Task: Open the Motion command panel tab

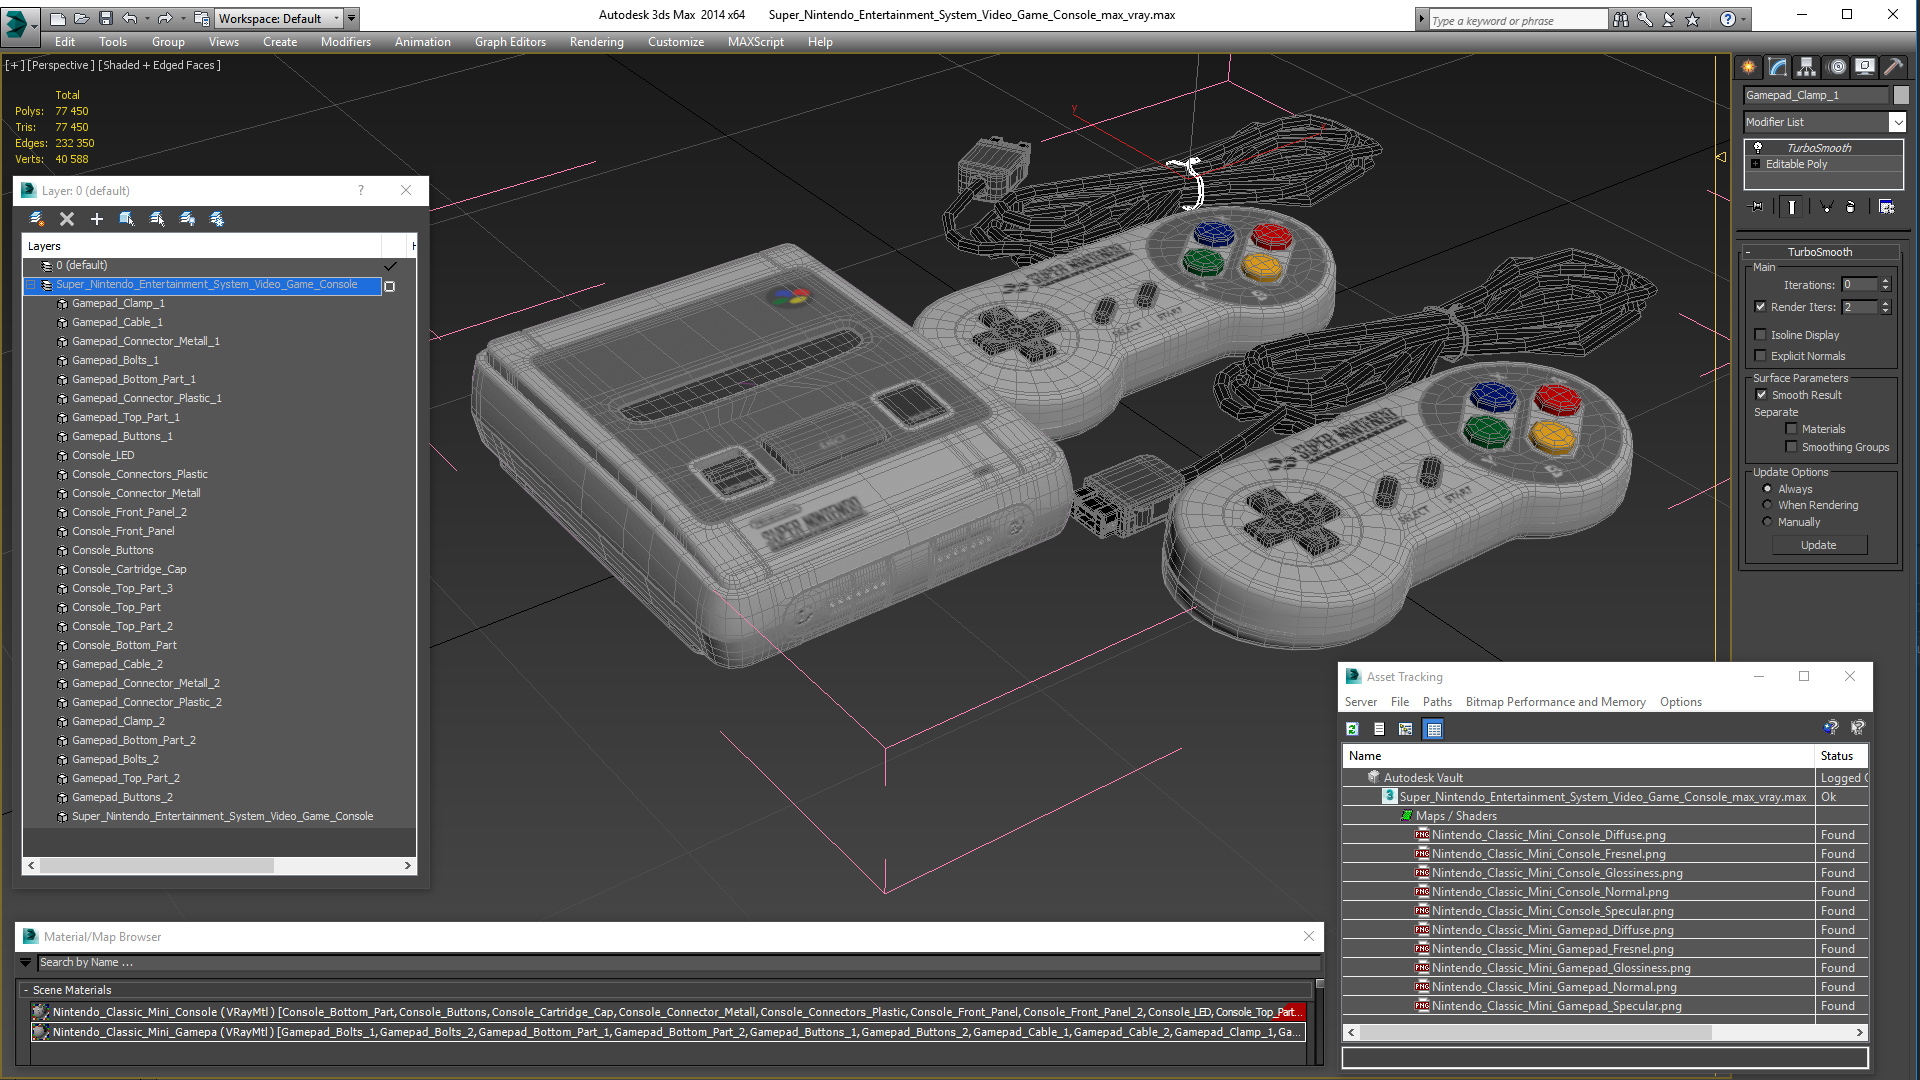Action: pos(1837,67)
